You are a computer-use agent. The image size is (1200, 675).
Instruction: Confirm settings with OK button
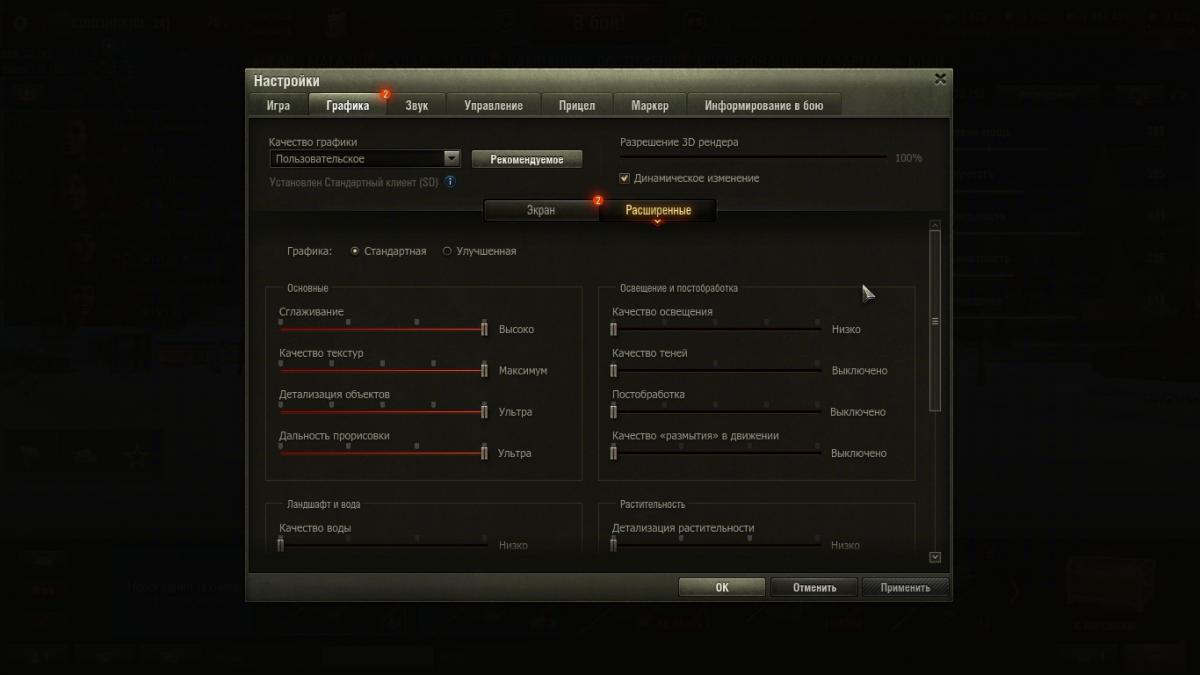pyautogui.click(x=722, y=587)
